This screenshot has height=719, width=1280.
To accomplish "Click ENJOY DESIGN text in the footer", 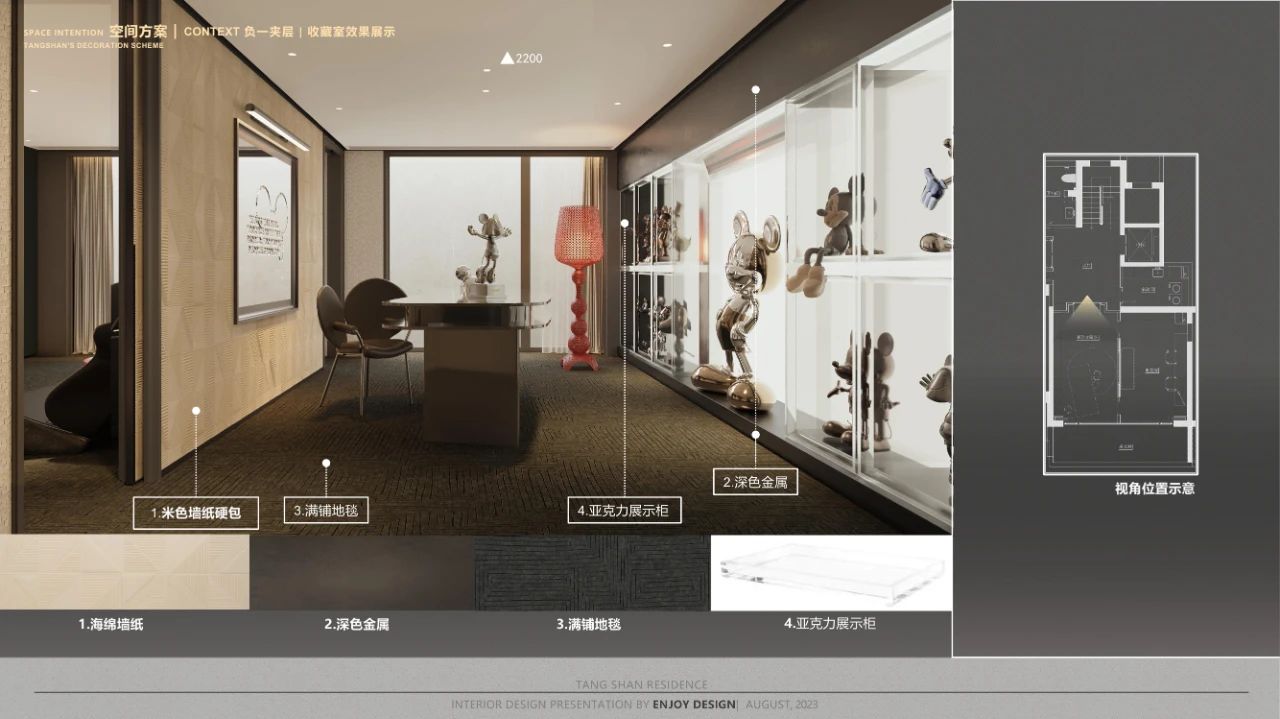I will point(693,705).
